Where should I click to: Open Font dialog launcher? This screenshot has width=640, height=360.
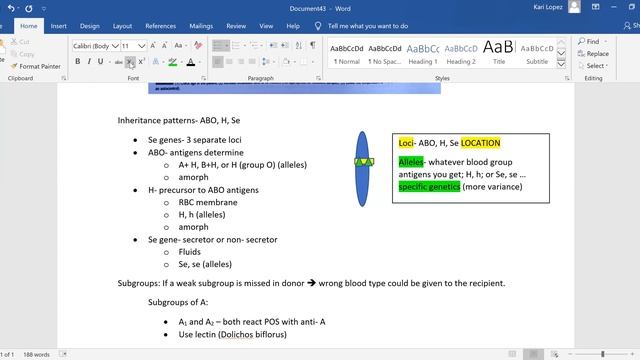pos(203,78)
